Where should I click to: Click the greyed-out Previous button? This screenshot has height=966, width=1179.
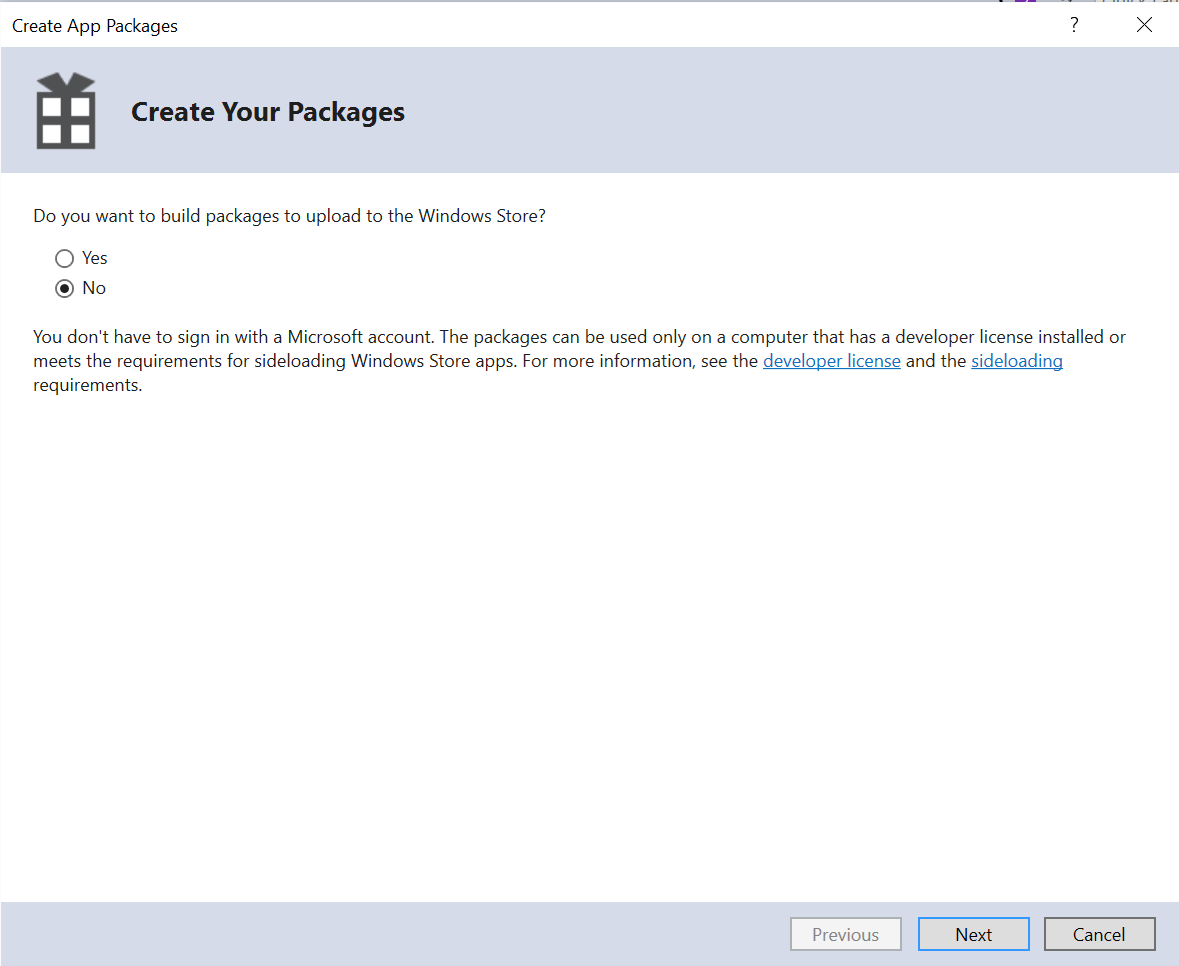click(x=845, y=934)
